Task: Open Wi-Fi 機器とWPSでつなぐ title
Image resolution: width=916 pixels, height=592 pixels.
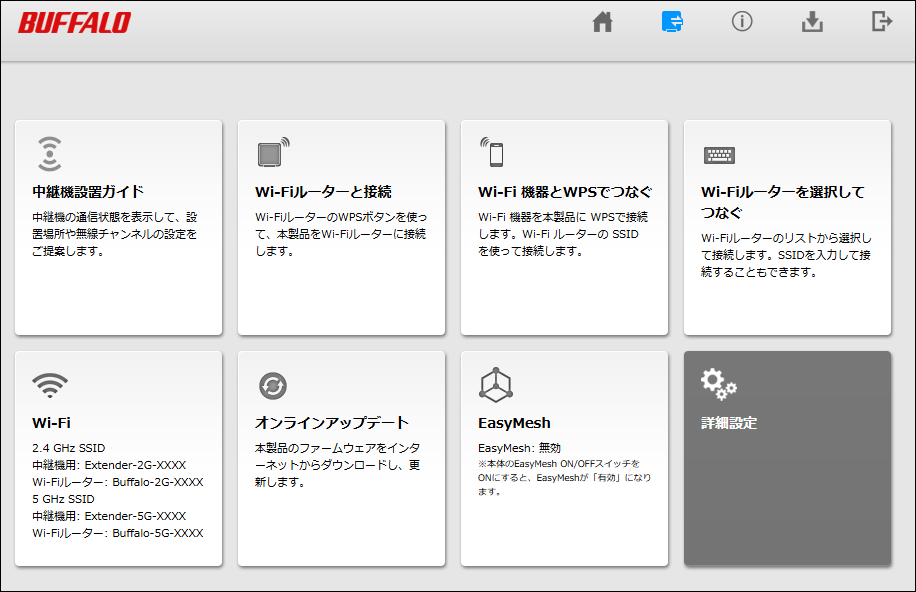Action: pos(565,192)
